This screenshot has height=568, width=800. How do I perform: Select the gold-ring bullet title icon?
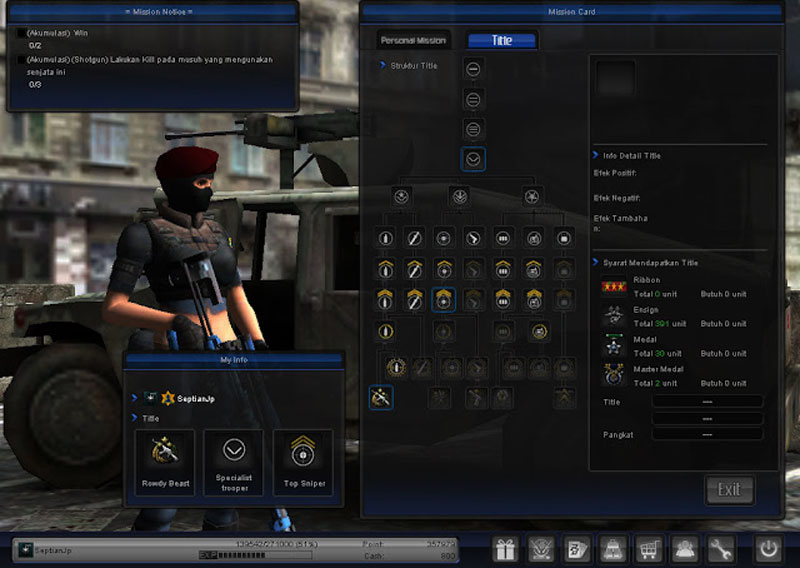[x=385, y=332]
